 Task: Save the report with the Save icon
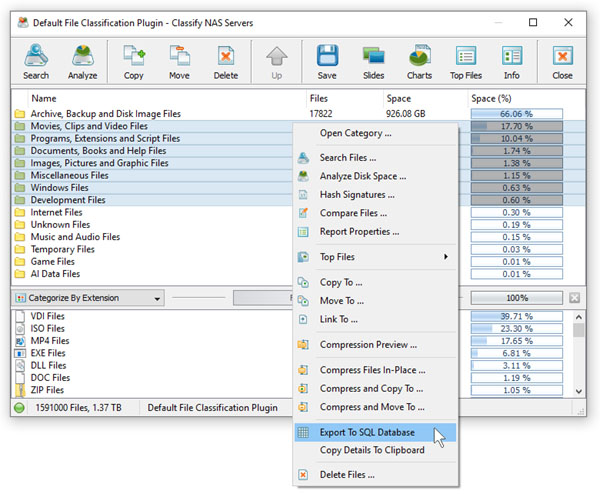pos(327,55)
